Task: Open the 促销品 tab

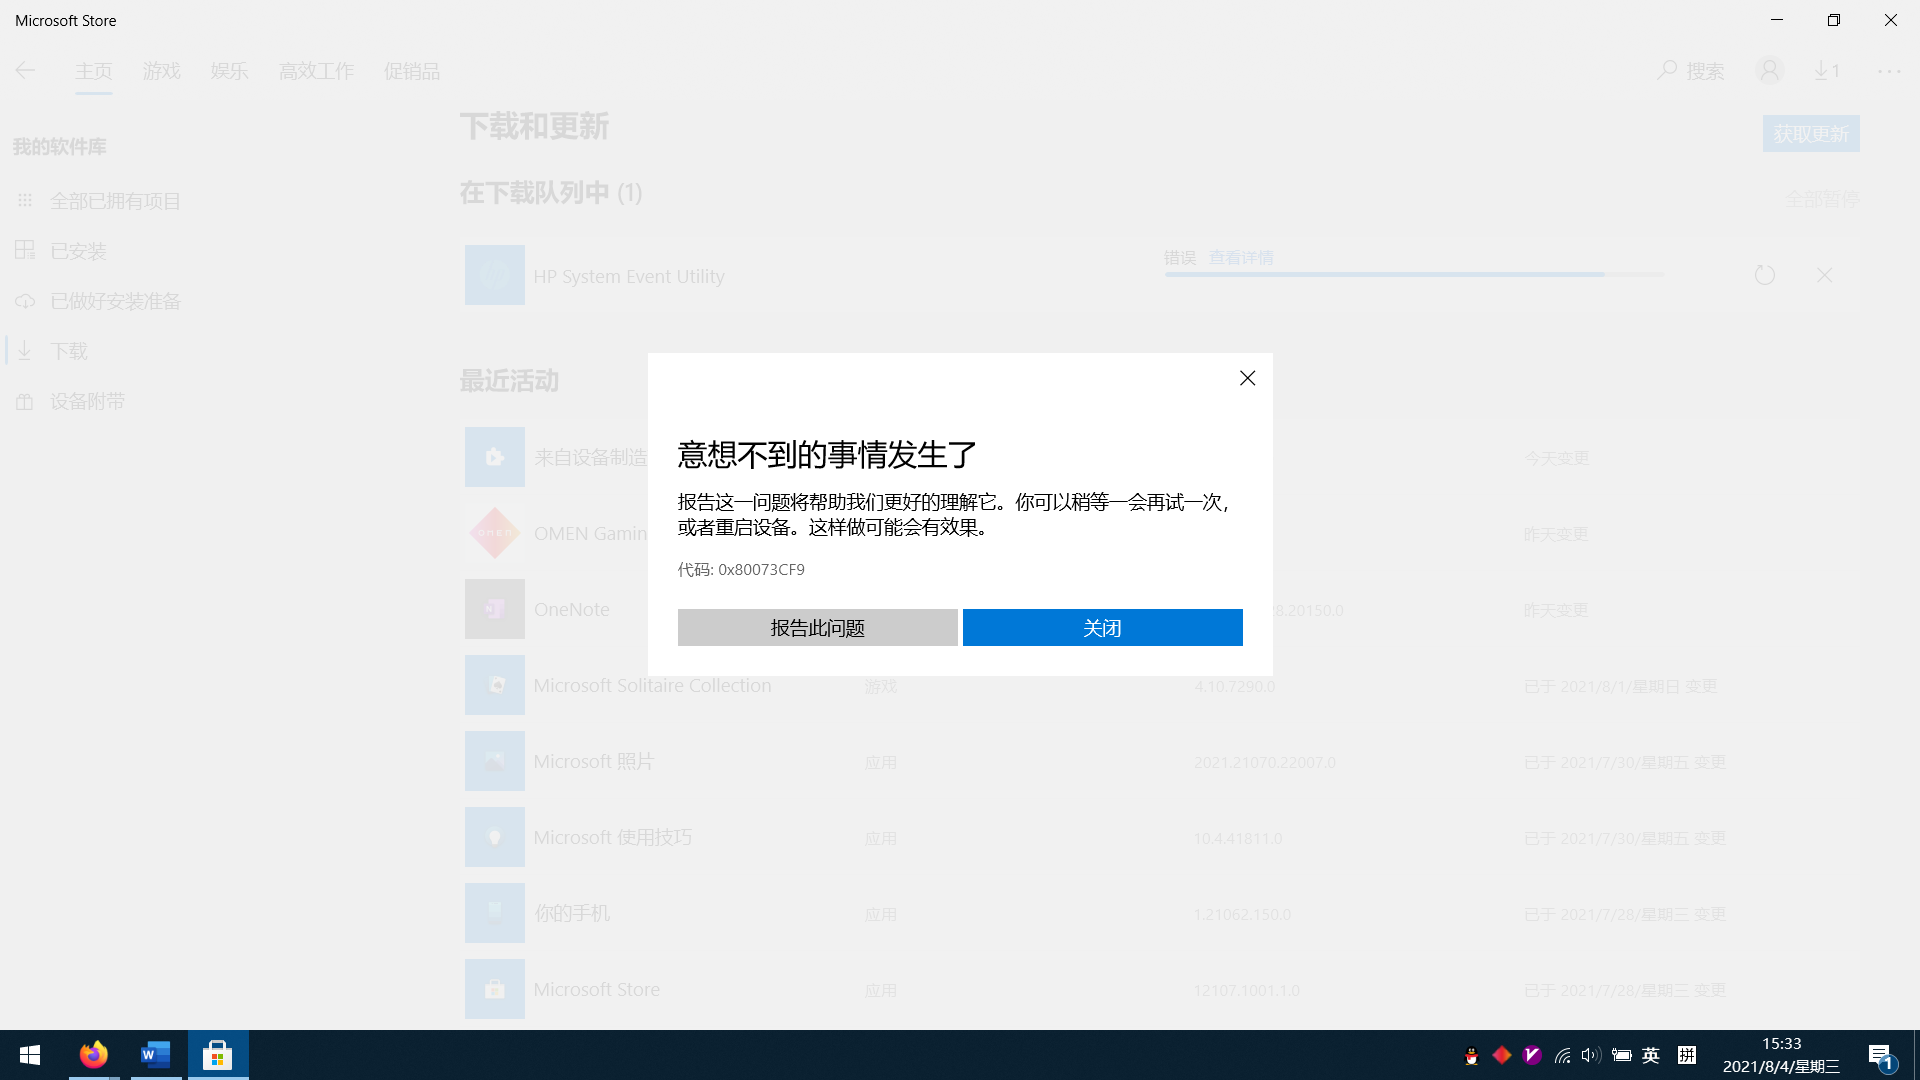Action: click(411, 71)
